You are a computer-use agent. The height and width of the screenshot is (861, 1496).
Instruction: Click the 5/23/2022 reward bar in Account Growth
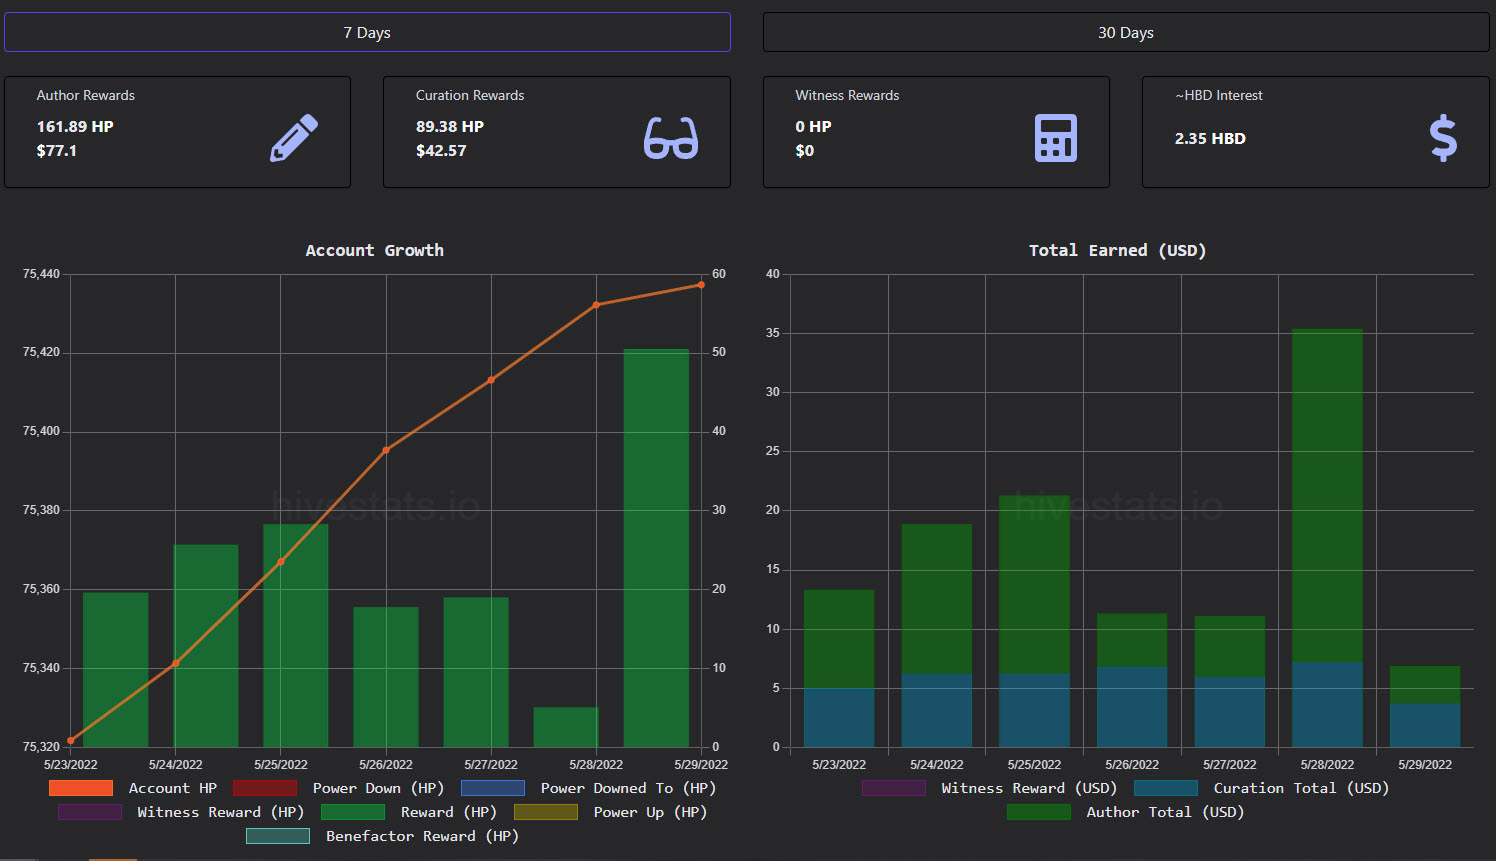tap(115, 670)
